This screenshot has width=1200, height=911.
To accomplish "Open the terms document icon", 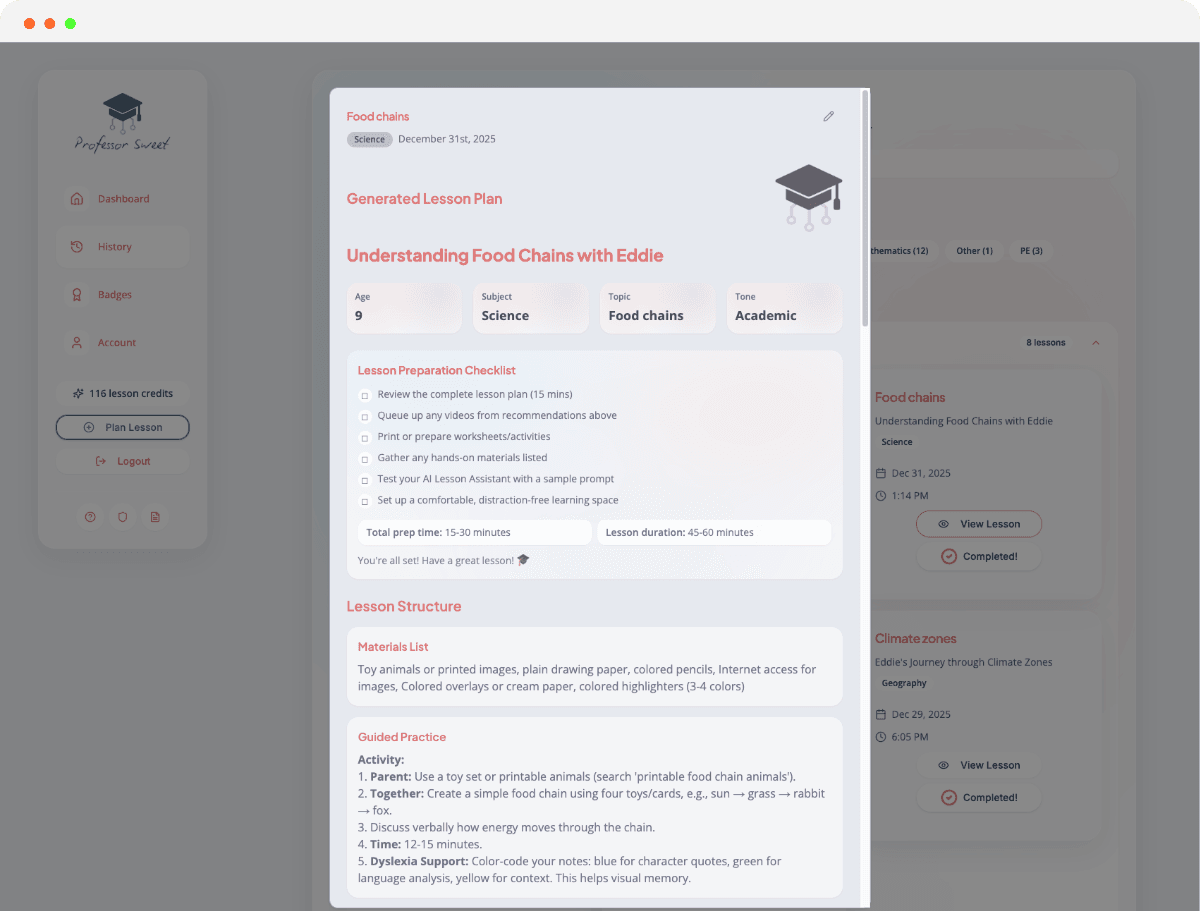I will (154, 517).
